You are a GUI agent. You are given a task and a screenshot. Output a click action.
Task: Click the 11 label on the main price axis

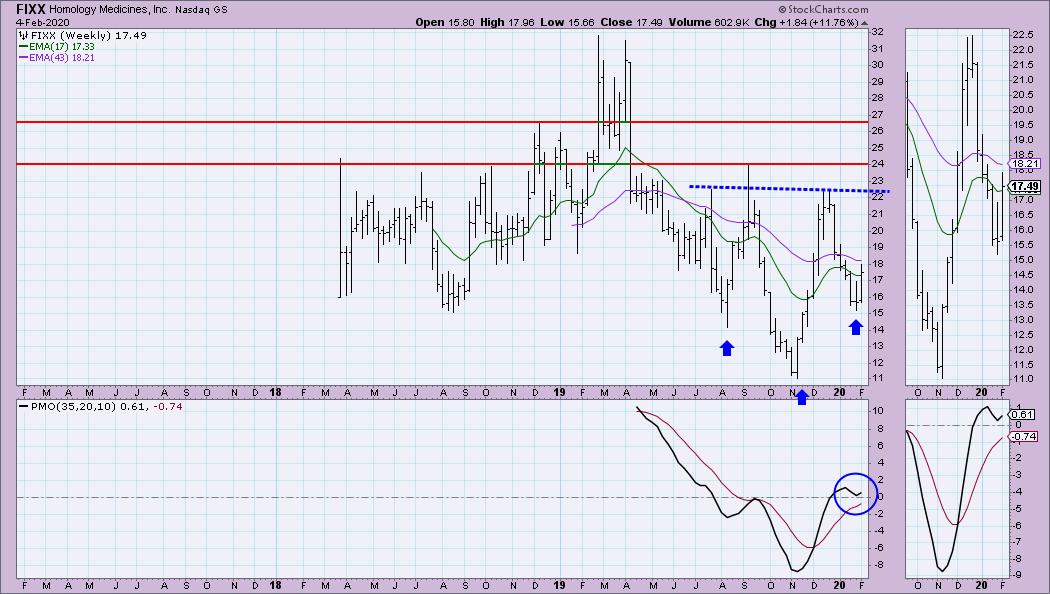(x=877, y=378)
